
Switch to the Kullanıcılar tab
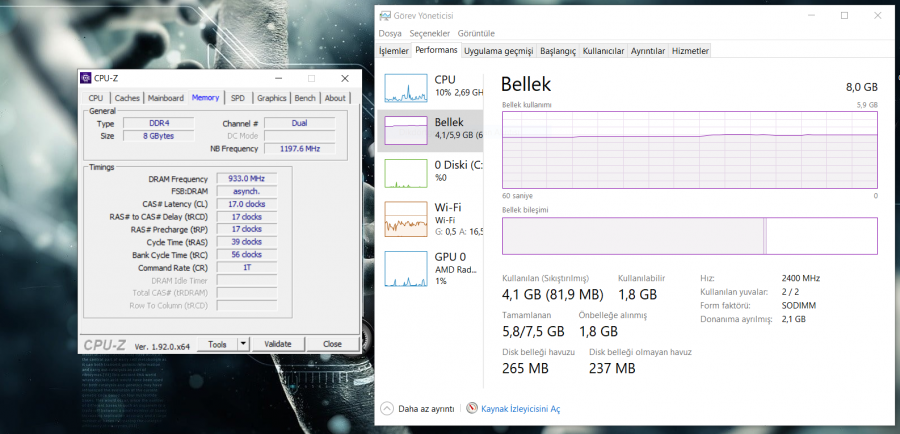pos(603,51)
